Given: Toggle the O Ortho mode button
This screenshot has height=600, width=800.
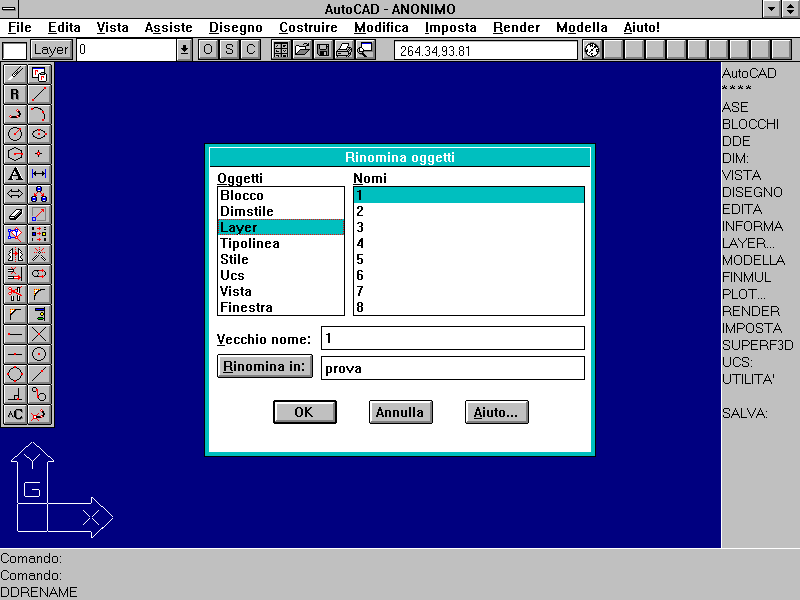Looking at the screenshot, I should 208,49.
